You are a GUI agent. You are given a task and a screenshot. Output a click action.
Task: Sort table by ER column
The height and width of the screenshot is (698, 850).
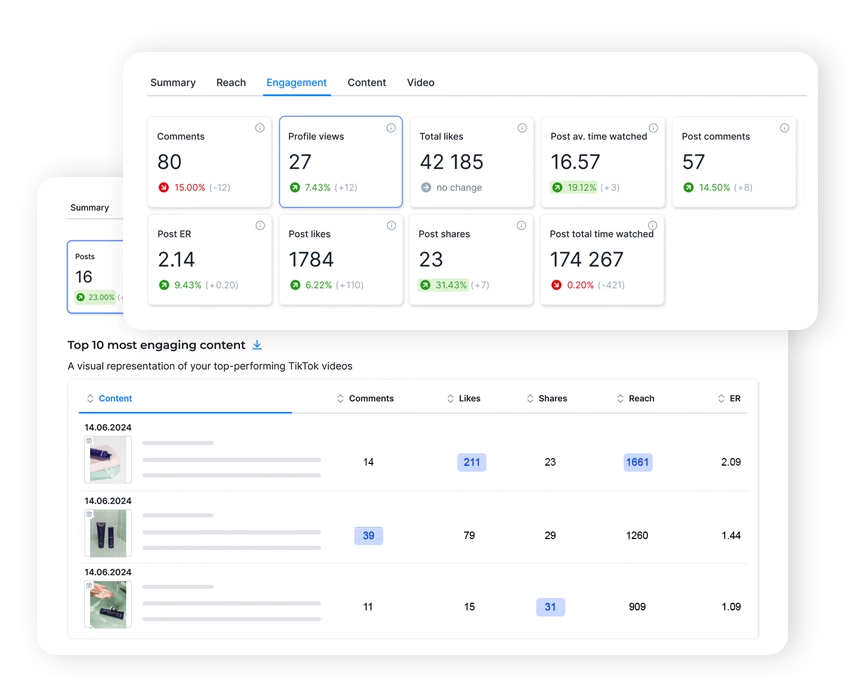point(729,398)
